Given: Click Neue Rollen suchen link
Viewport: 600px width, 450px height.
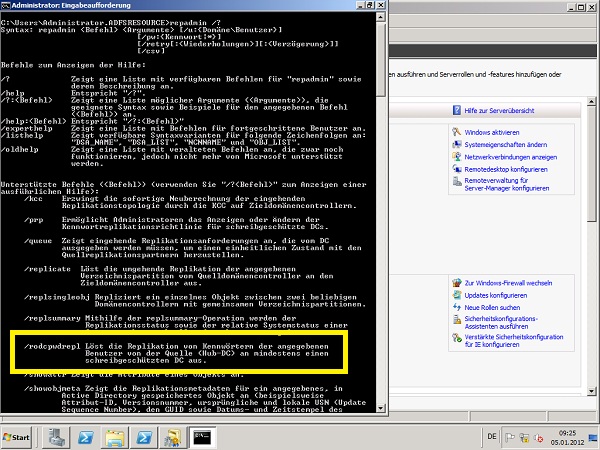Looking at the screenshot, I should [492, 308].
